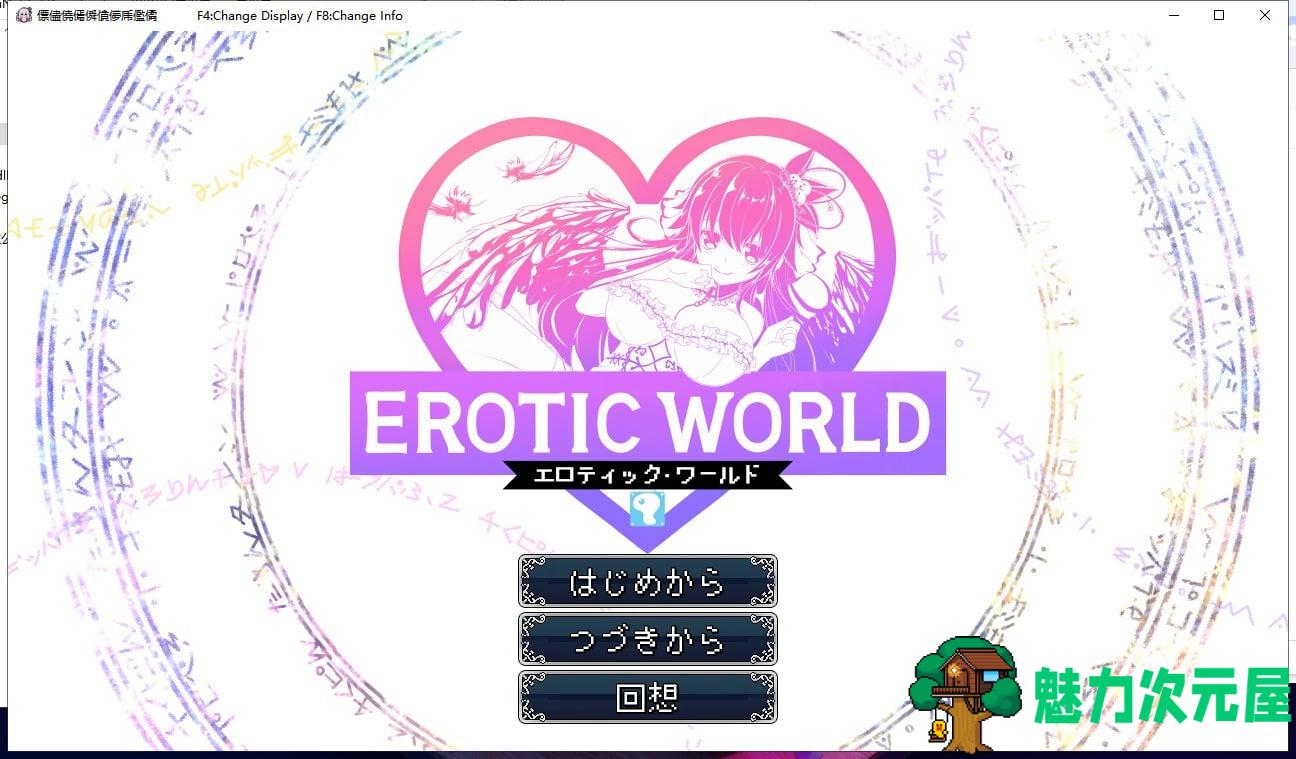1296x759 pixels.
Task: Click the F4:Change Display / F8:Change Info title text
Action: (300, 16)
